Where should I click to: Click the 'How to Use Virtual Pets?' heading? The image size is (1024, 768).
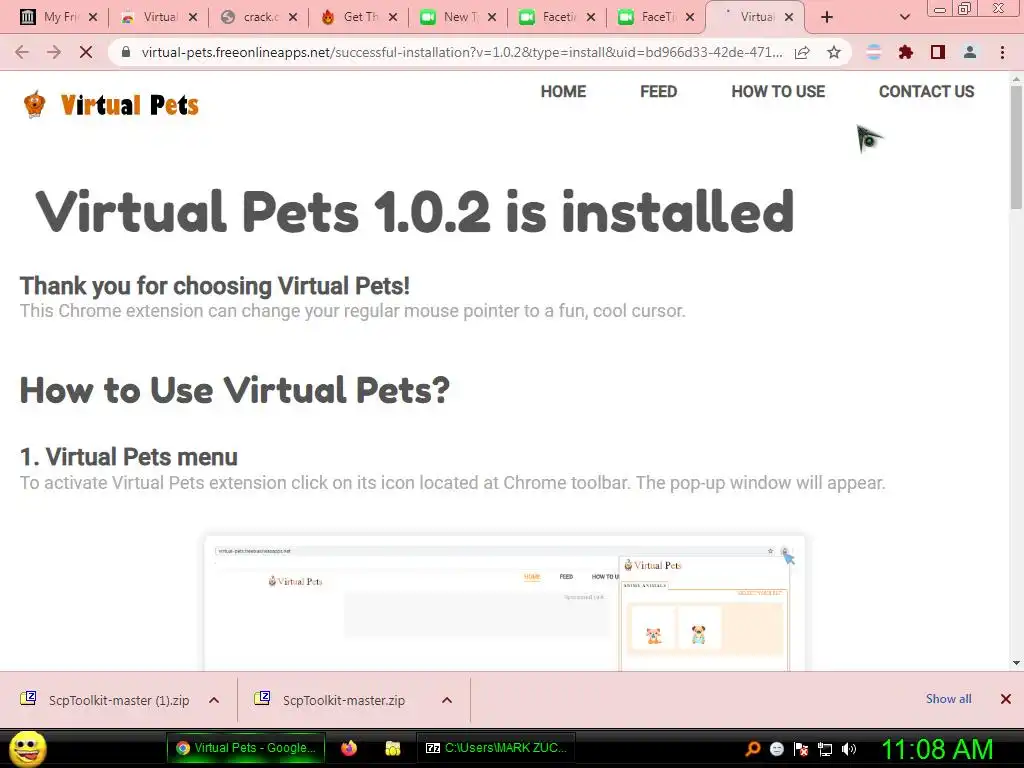point(235,390)
